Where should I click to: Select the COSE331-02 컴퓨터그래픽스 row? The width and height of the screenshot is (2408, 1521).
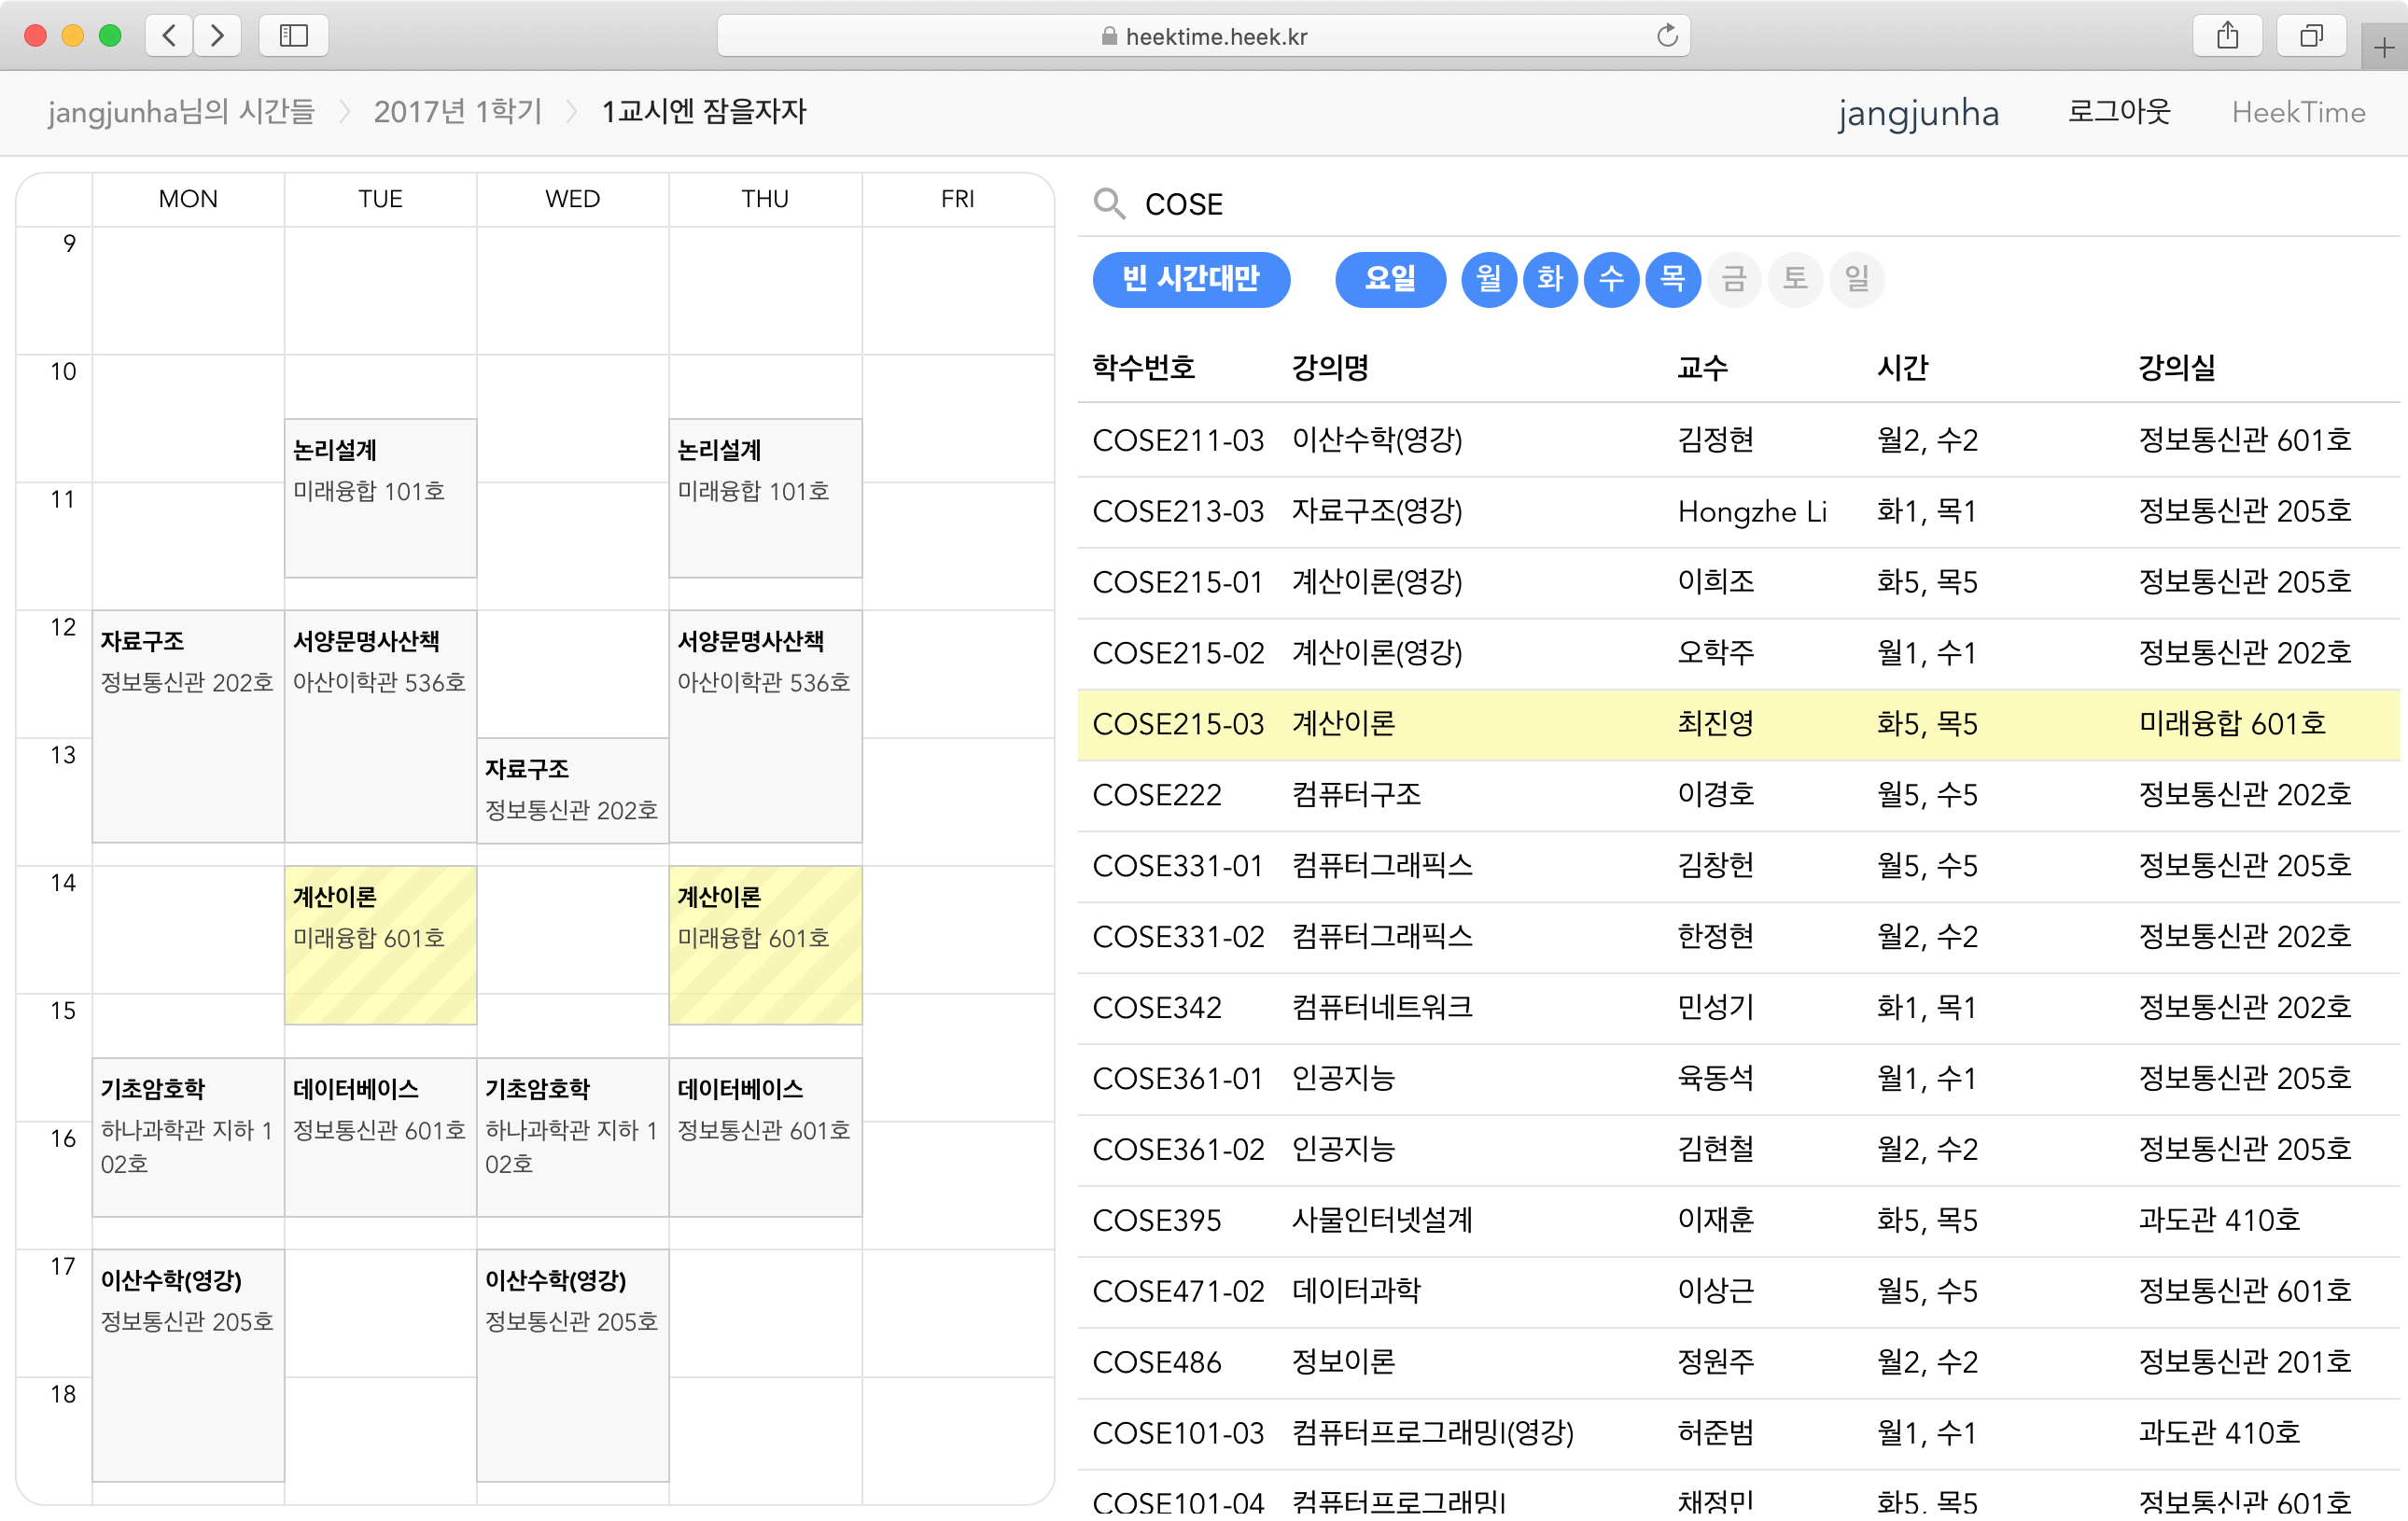1738,937
